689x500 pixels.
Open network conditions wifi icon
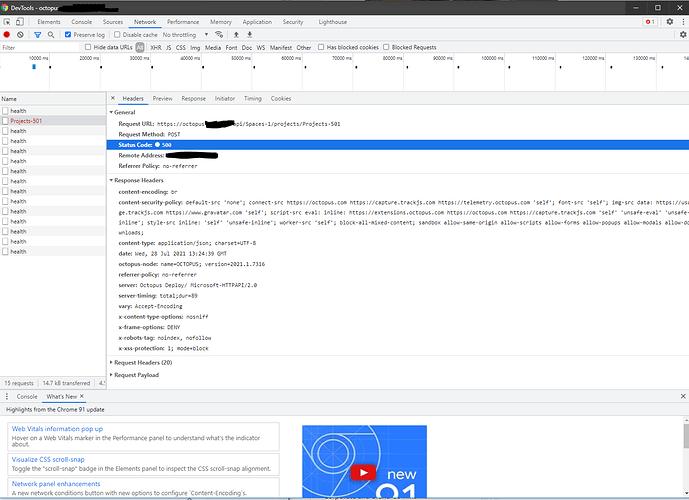[219, 34]
